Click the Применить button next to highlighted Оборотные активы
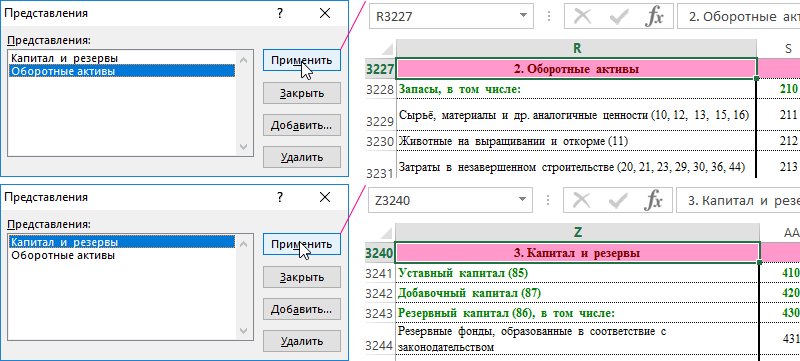The height and width of the screenshot is (361, 800). point(302,60)
